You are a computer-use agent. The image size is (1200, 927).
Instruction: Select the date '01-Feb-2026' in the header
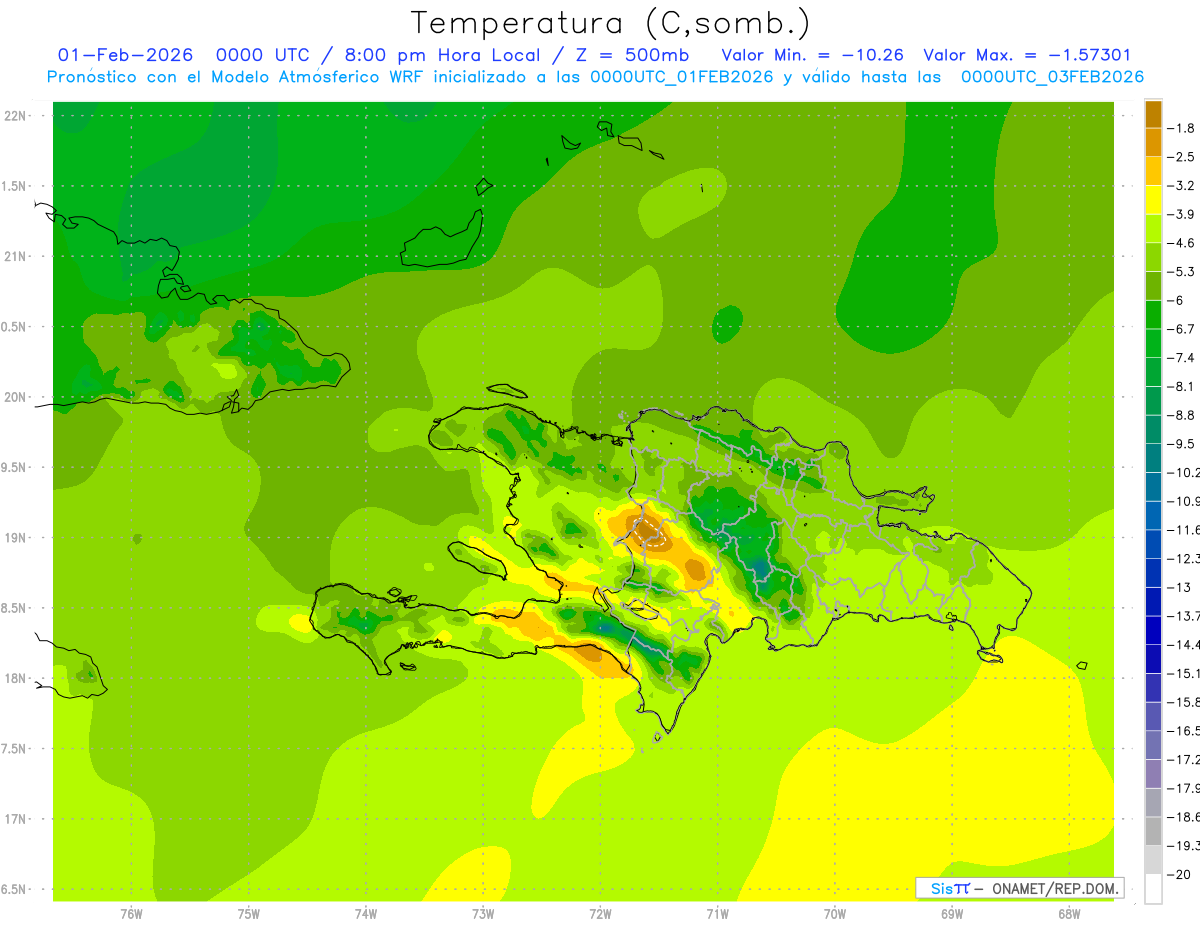point(125,55)
